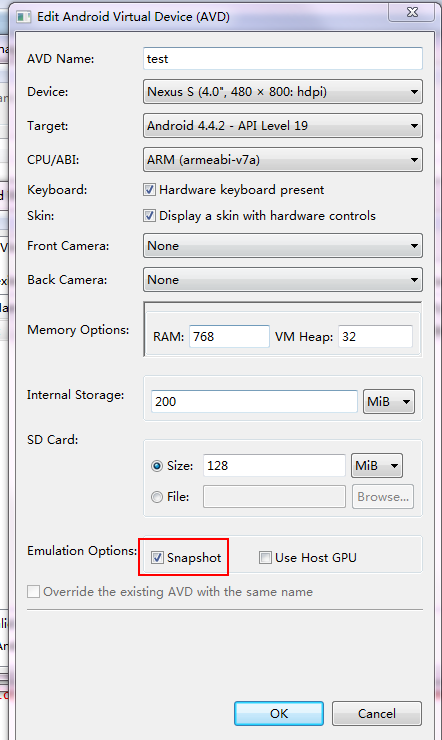Screen dimensions: 442x740
Task: Enable the Use Host GPU checkbox
Action: [265, 557]
